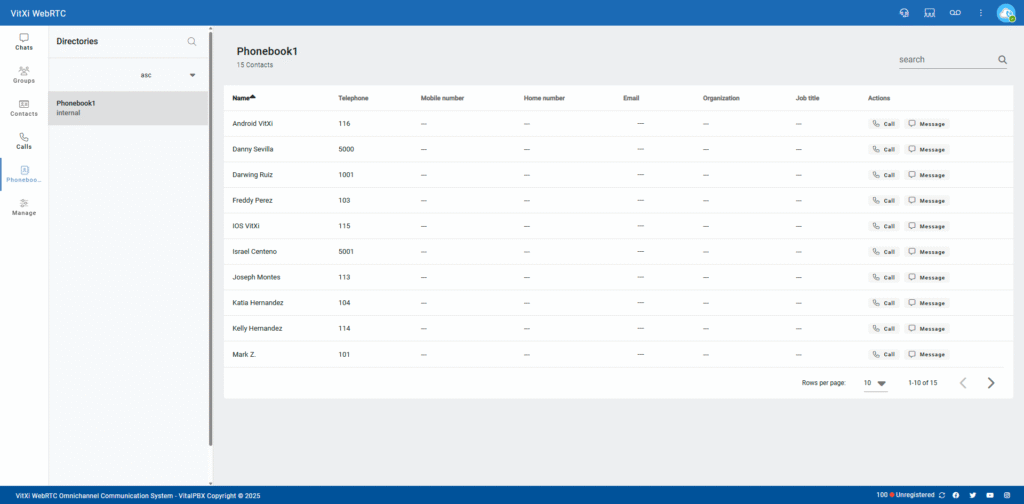The width and height of the screenshot is (1024, 504).
Task: Go to next page of contacts
Action: coord(991,383)
